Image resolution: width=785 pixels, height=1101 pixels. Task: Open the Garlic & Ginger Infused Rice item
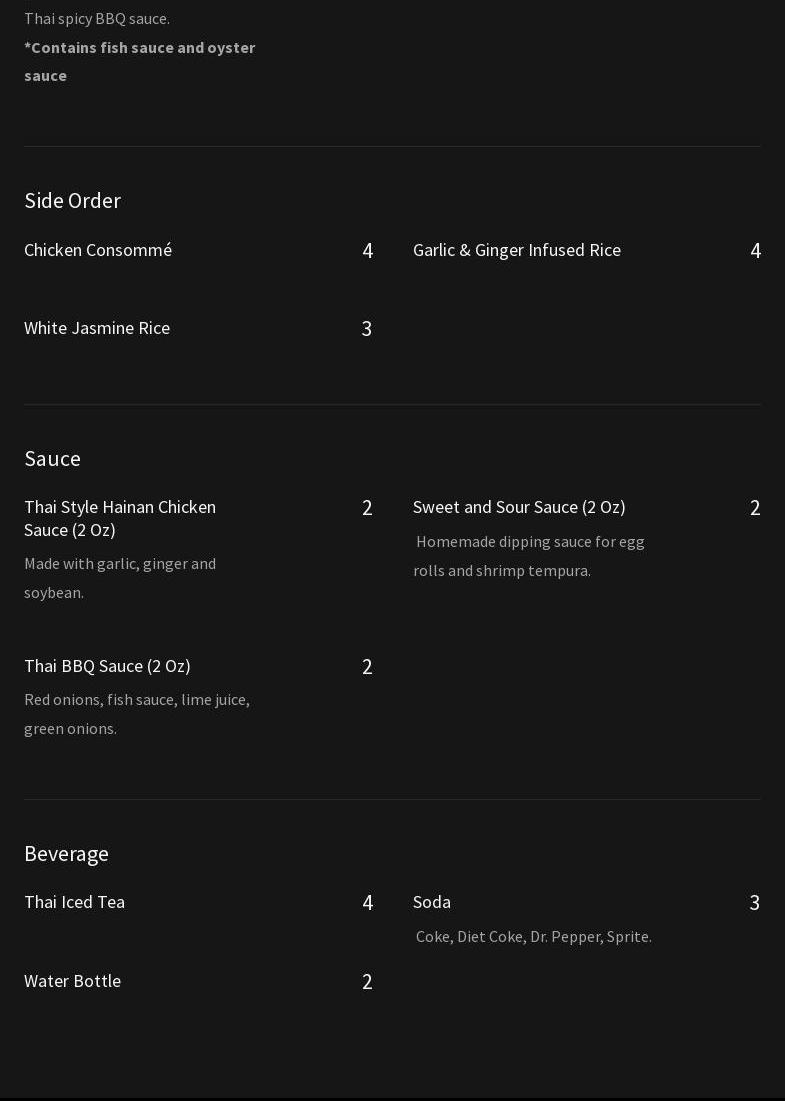[516, 250]
